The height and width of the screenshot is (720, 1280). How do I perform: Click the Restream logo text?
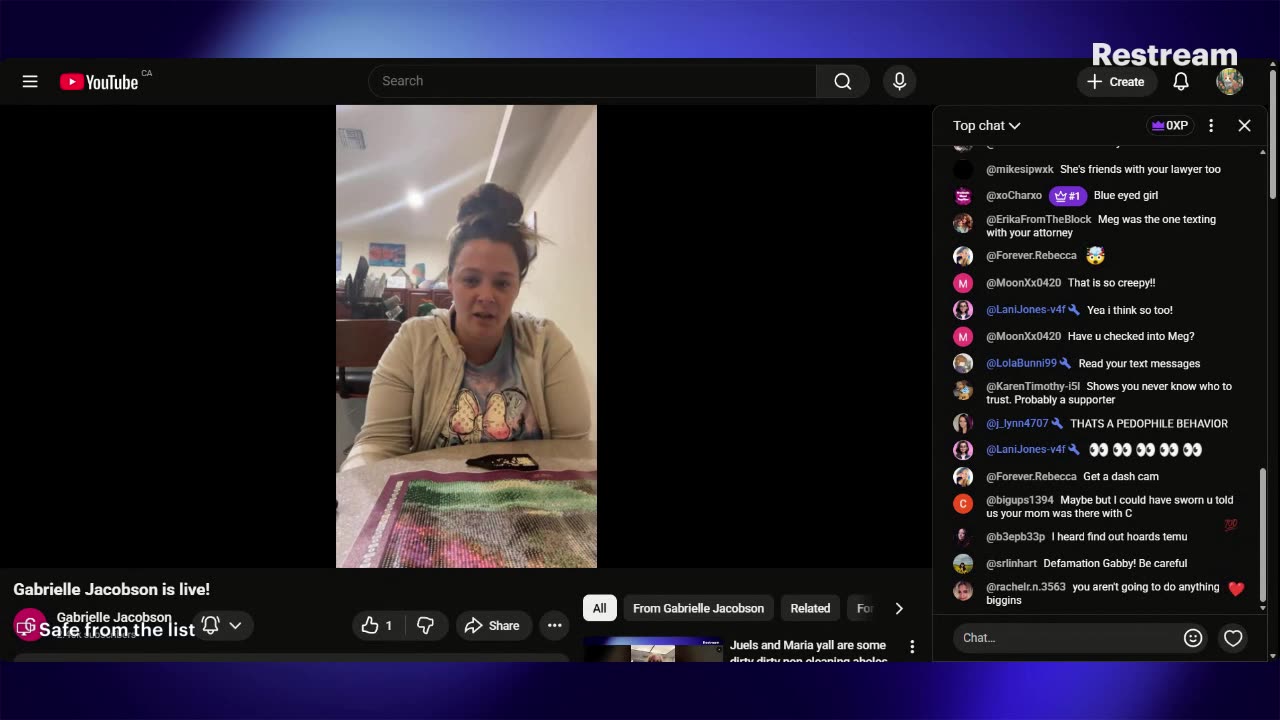tap(1164, 54)
